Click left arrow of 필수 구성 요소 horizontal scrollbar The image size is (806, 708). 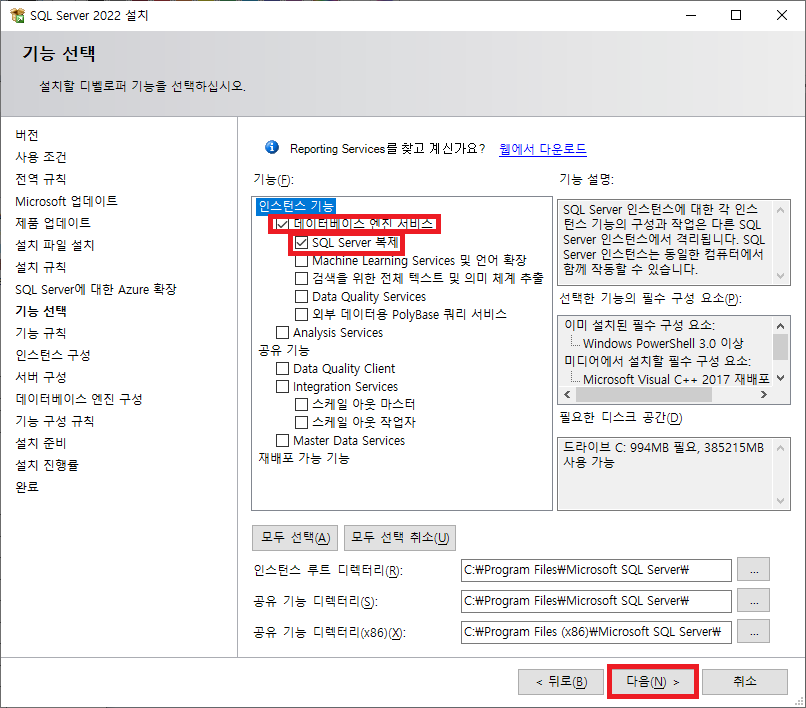click(567, 394)
